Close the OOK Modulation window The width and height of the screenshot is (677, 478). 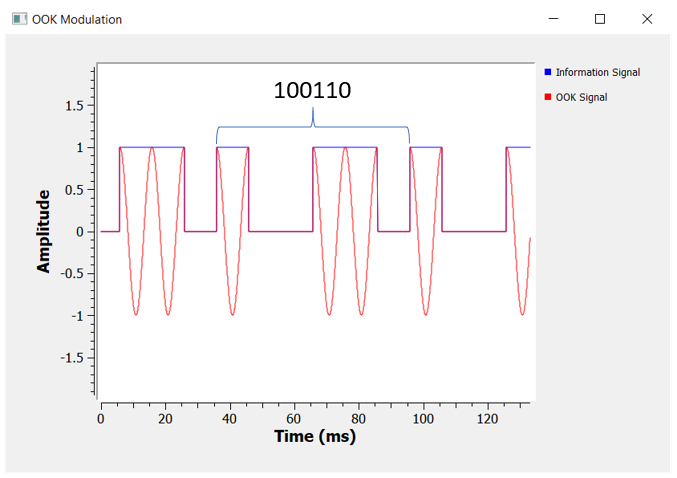tap(647, 19)
